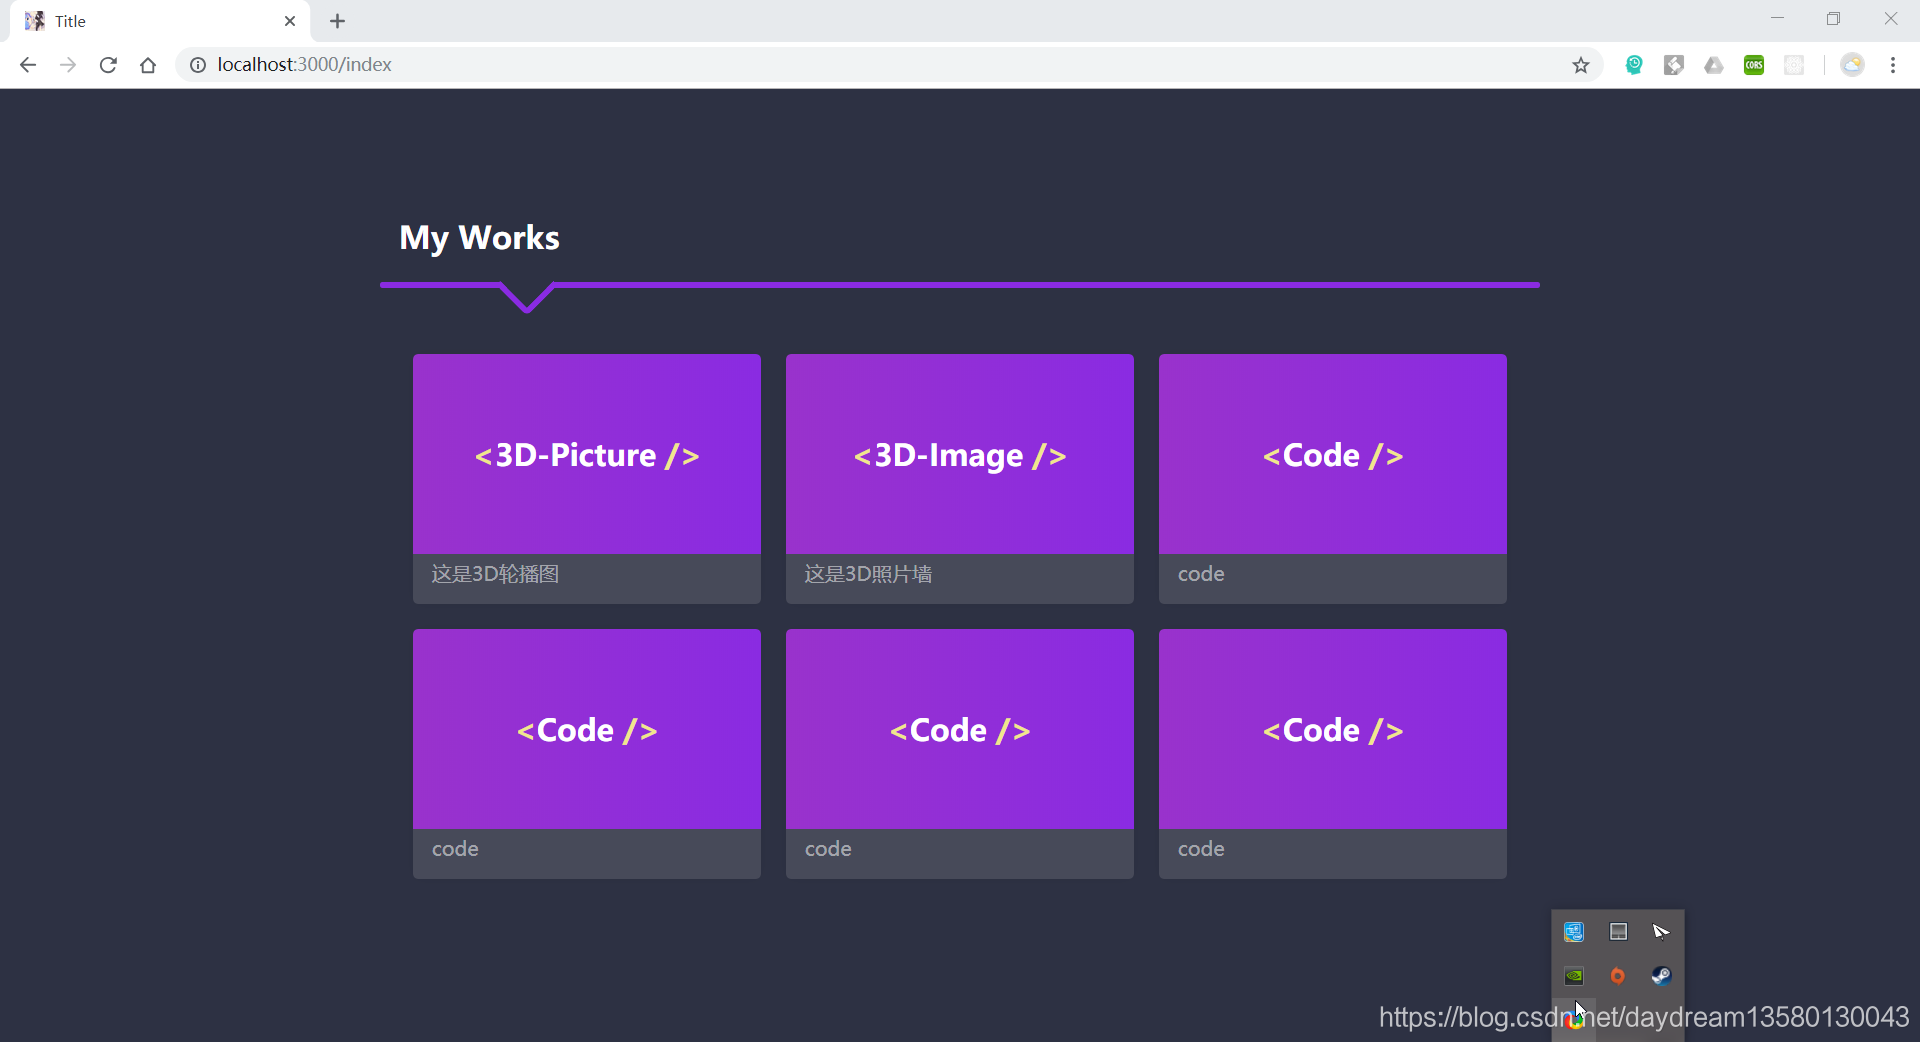Toggle the green CORS extension
This screenshot has width=1920, height=1042.
point(1754,65)
